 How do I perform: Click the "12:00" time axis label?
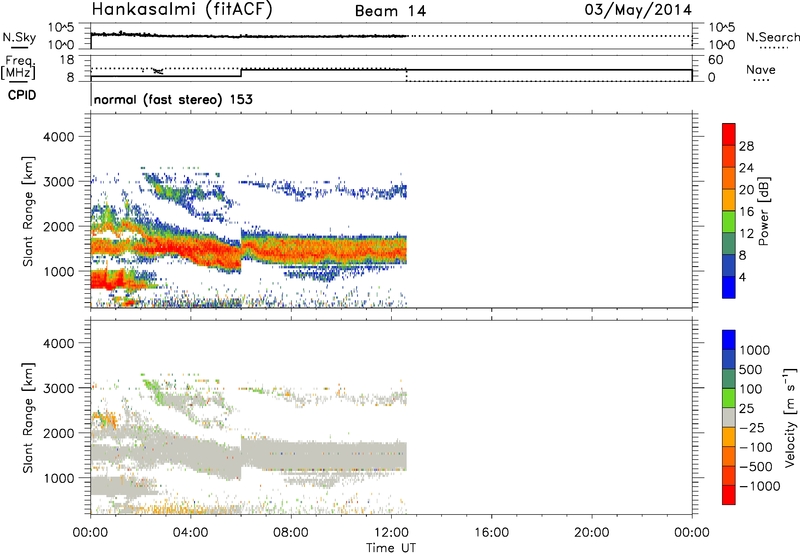(x=391, y=533)
